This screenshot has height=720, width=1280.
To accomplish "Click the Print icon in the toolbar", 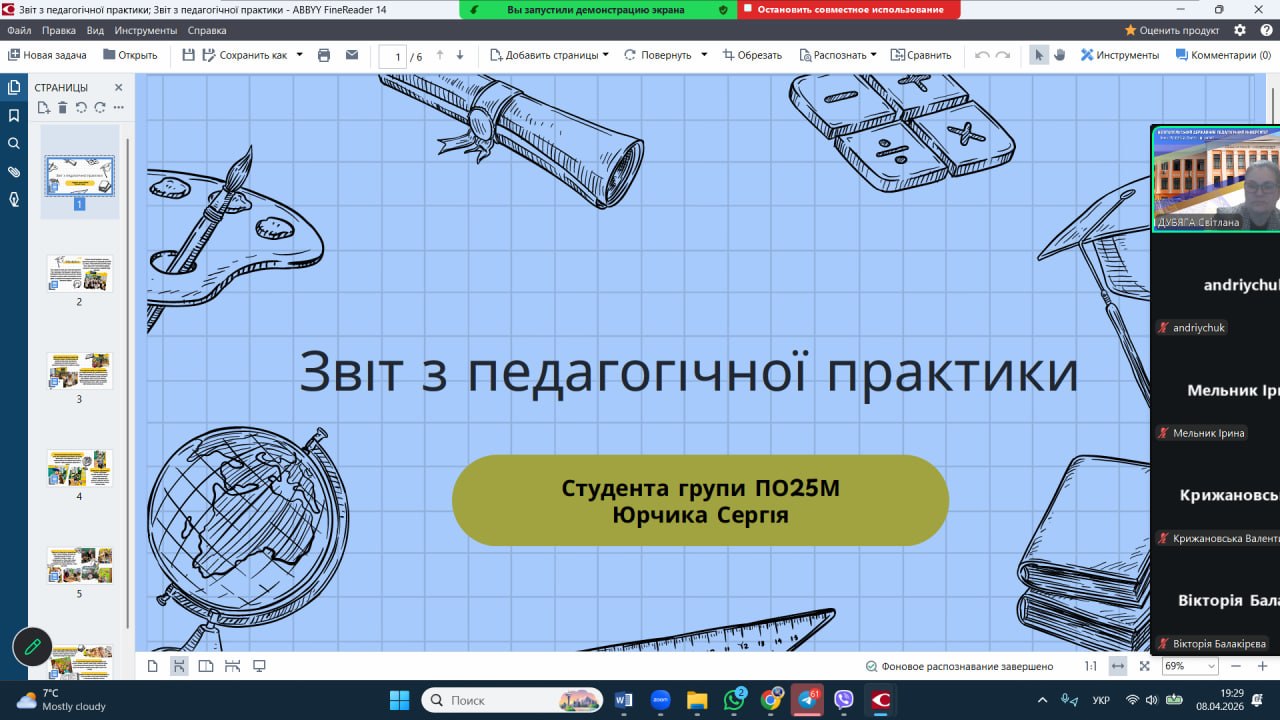I will point(324,55).
